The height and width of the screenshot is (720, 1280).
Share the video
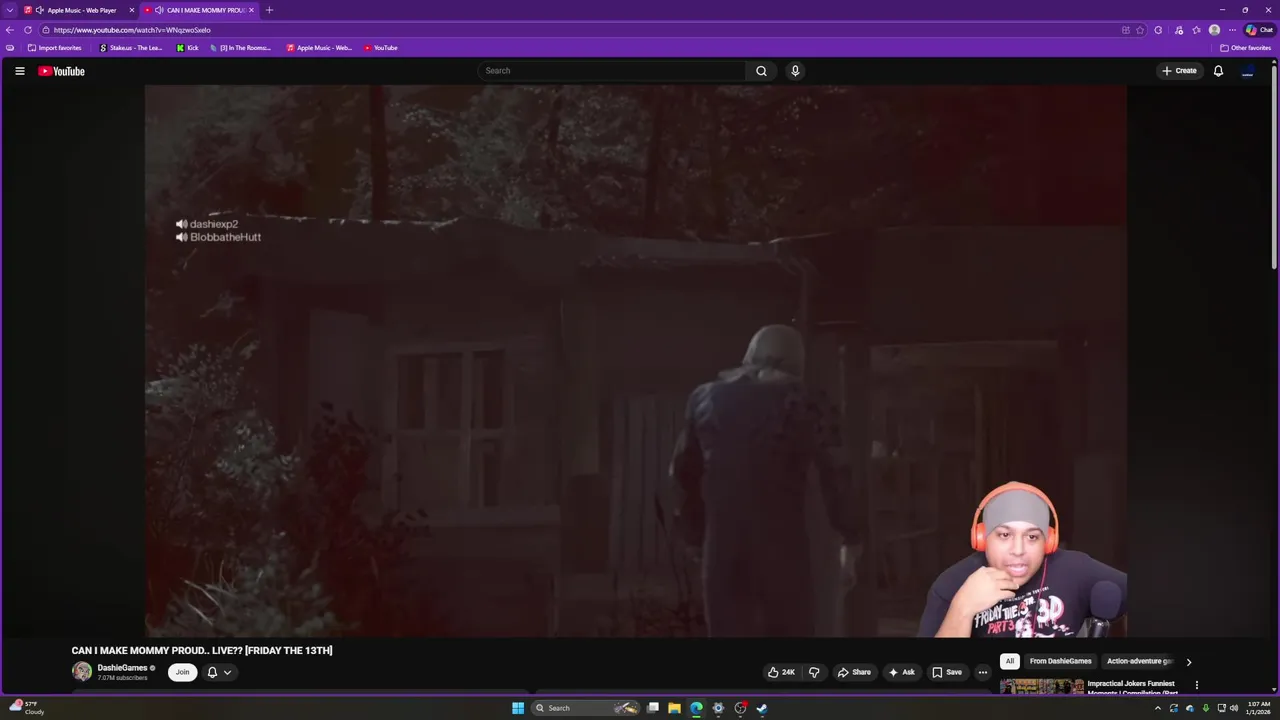(x=854, y=672)
